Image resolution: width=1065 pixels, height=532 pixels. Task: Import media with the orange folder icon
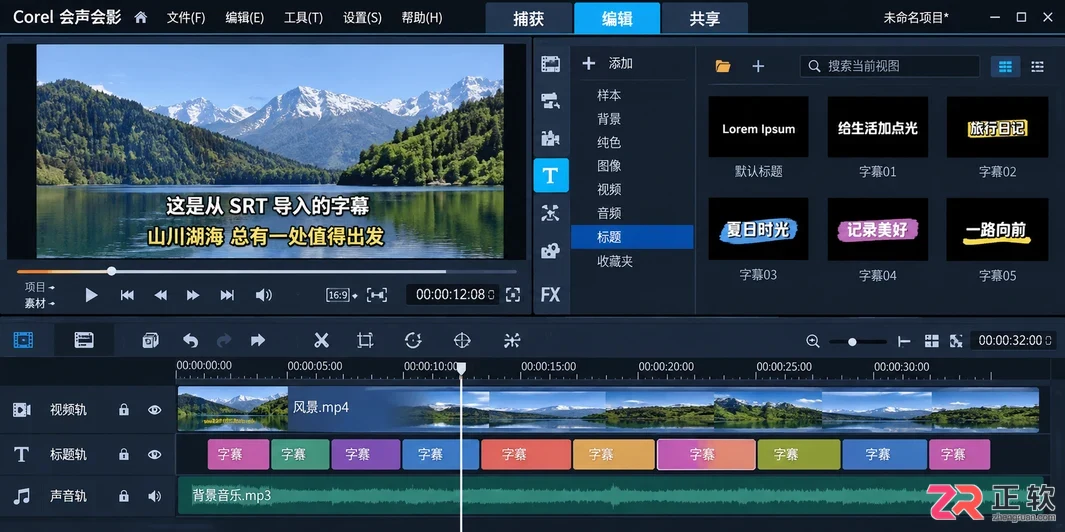click(723, 66)
